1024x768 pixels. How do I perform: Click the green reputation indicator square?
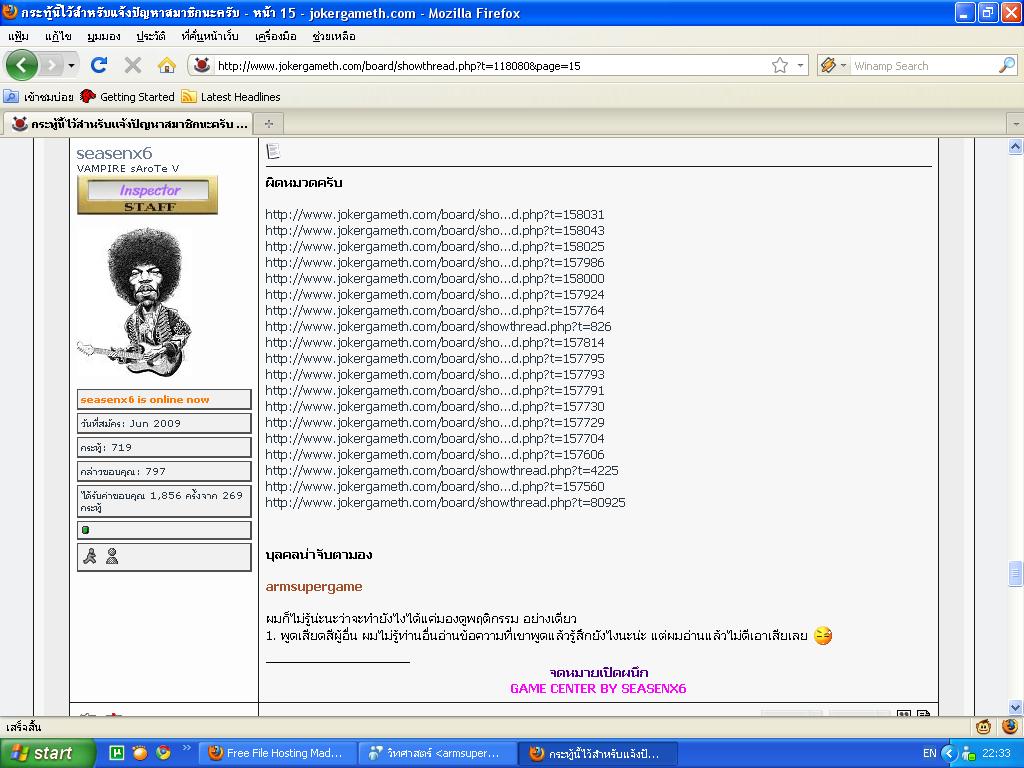pyautogui.click(x=86, y=530)
